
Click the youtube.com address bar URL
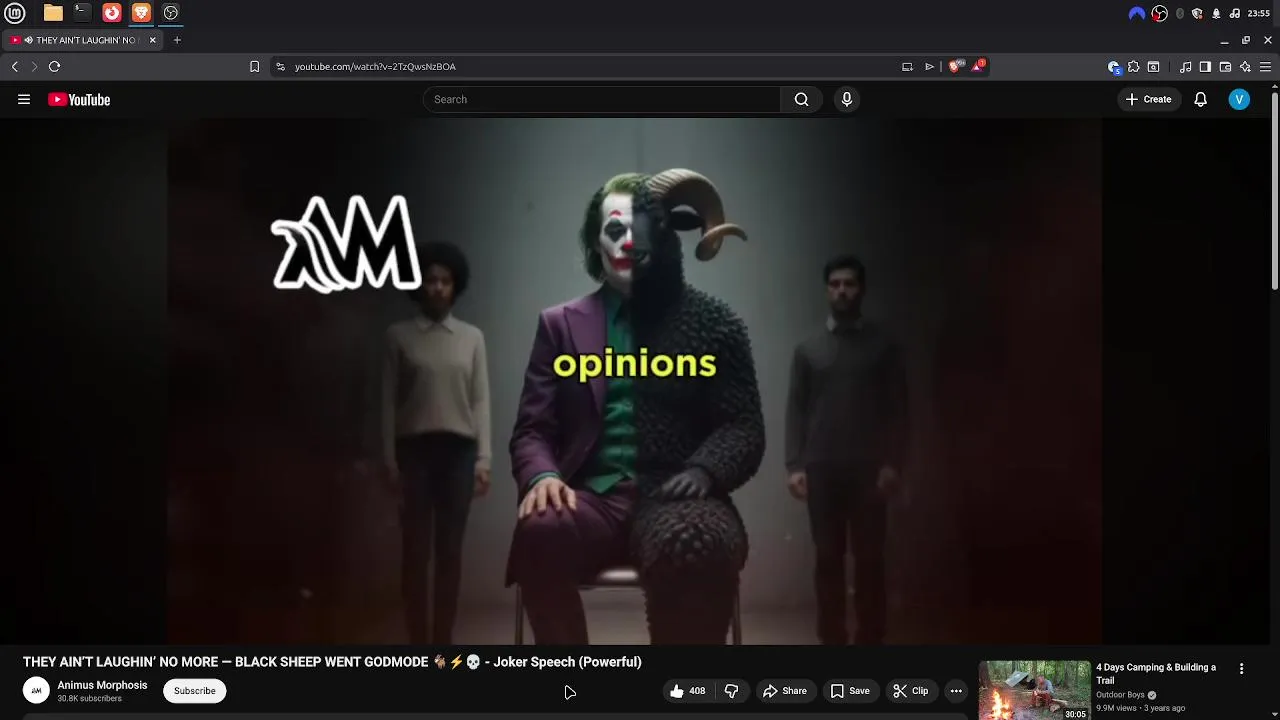[375, 66]
